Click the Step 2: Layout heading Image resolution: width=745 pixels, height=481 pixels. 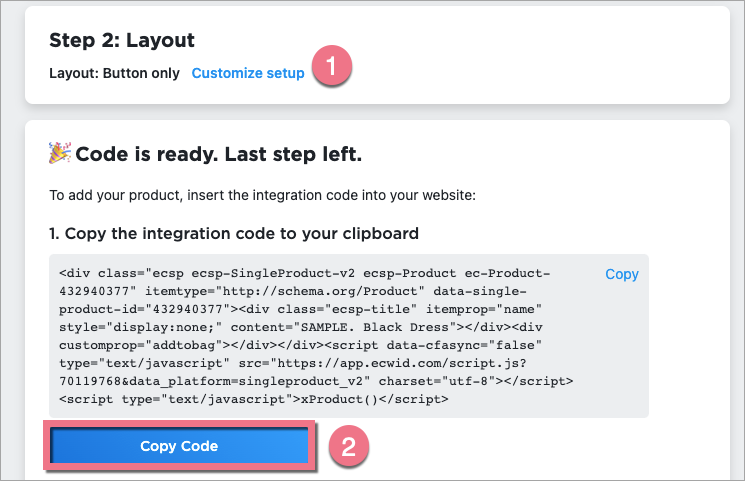point(121,41)
